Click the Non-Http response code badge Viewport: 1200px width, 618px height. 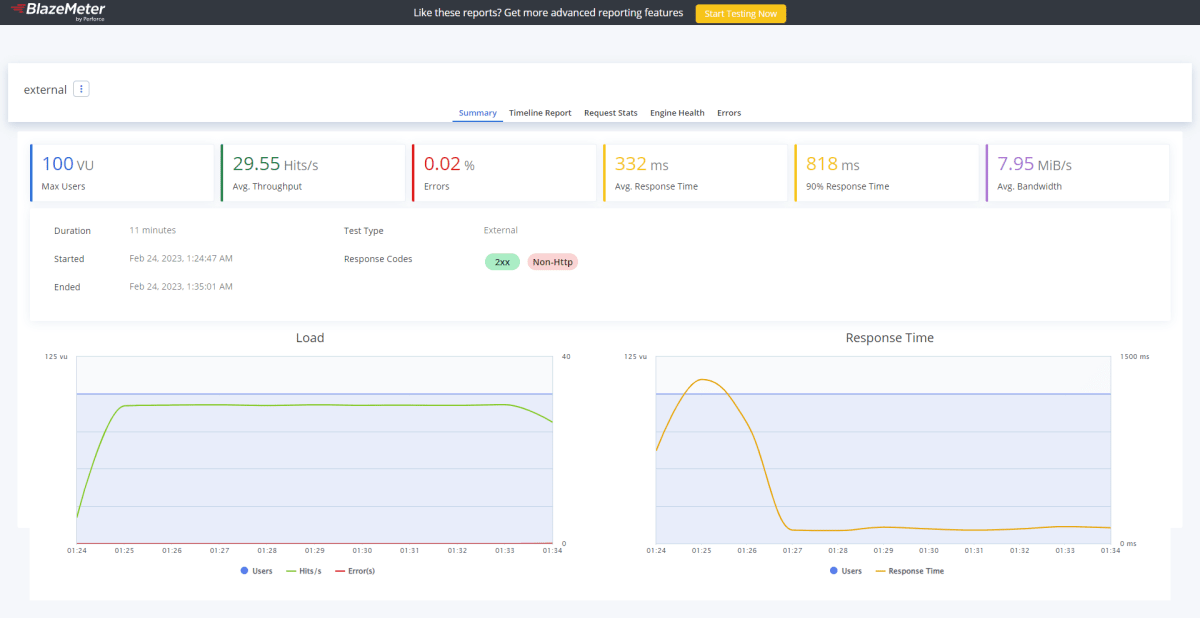point(553,262)
